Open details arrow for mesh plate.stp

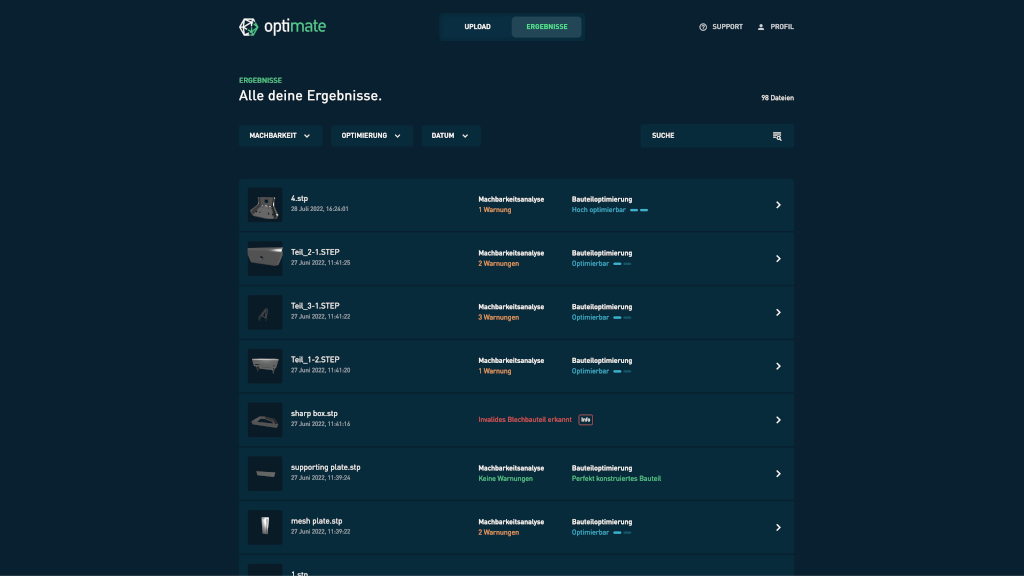point(778,528)
